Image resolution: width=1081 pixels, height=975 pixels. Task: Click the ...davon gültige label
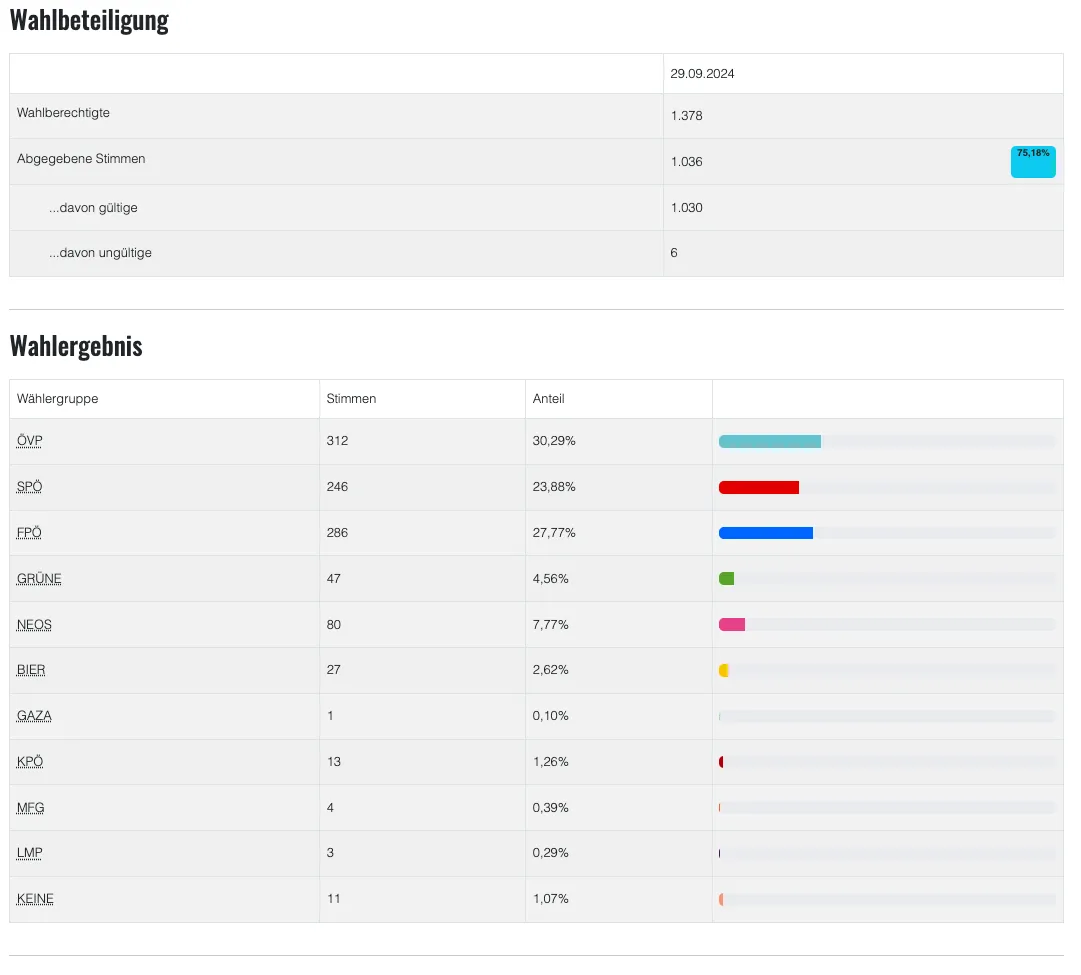click(x=93, y=208)
